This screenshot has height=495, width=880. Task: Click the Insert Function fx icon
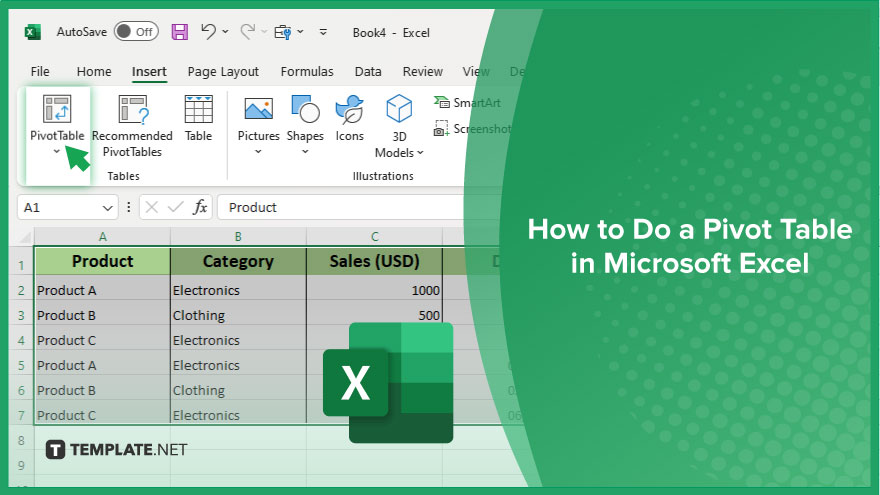click(x=200, y=208)
